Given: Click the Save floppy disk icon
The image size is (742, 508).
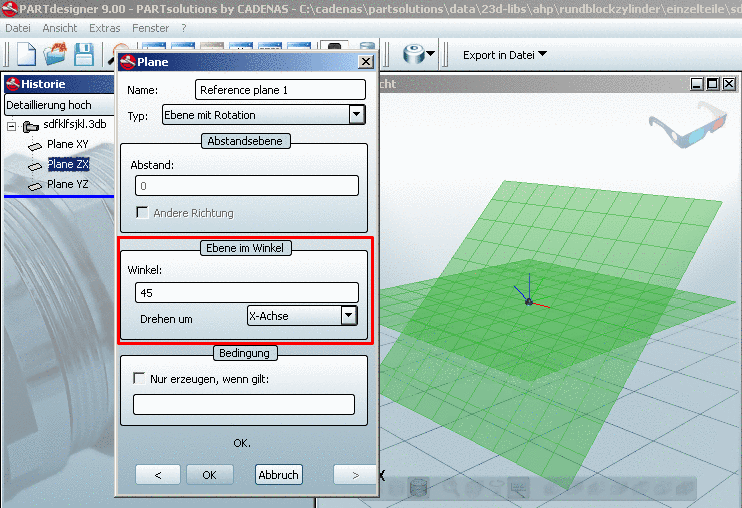Looking at the screenshot, I should [84, 54].
